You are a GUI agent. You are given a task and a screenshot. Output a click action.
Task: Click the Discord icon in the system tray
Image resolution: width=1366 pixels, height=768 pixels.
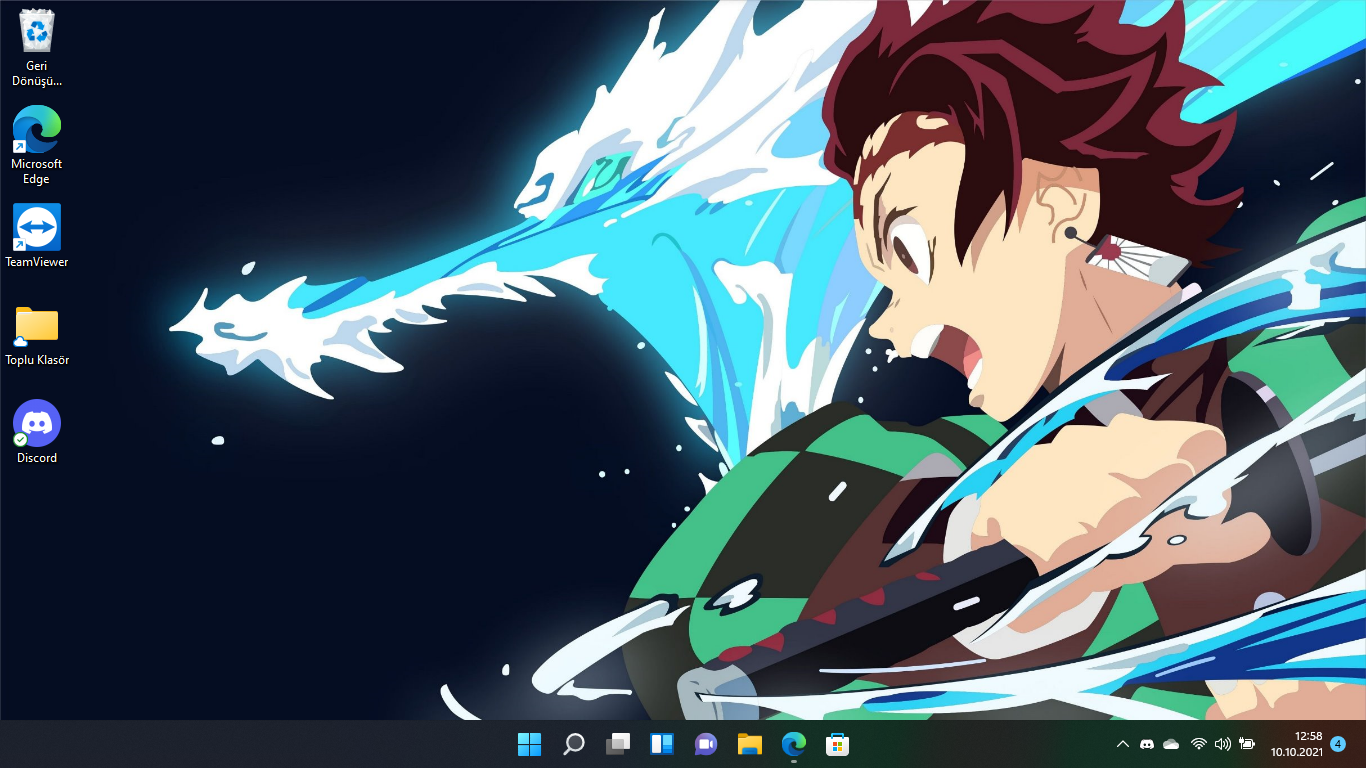(x=1147, y=744)
